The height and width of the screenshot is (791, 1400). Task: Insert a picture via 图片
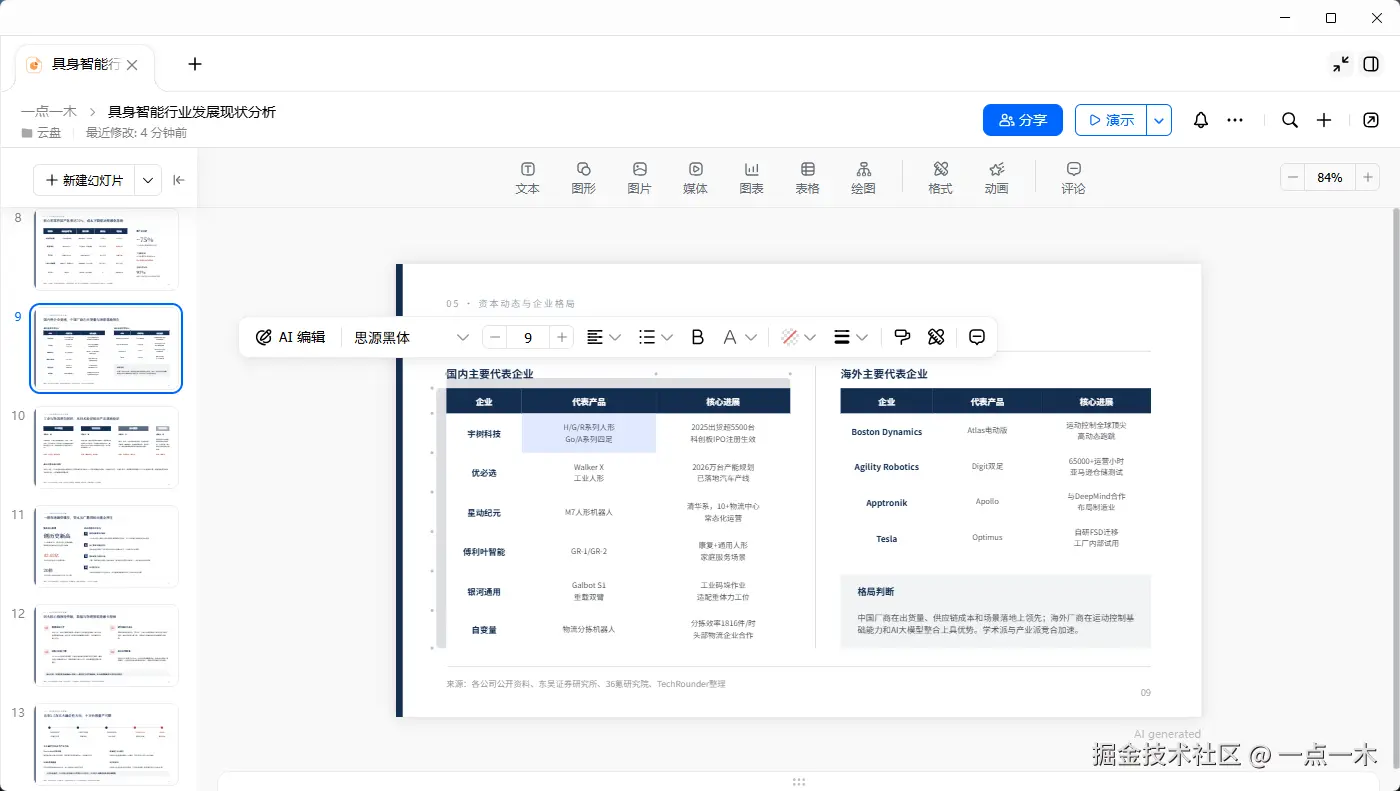click(639, 178)
